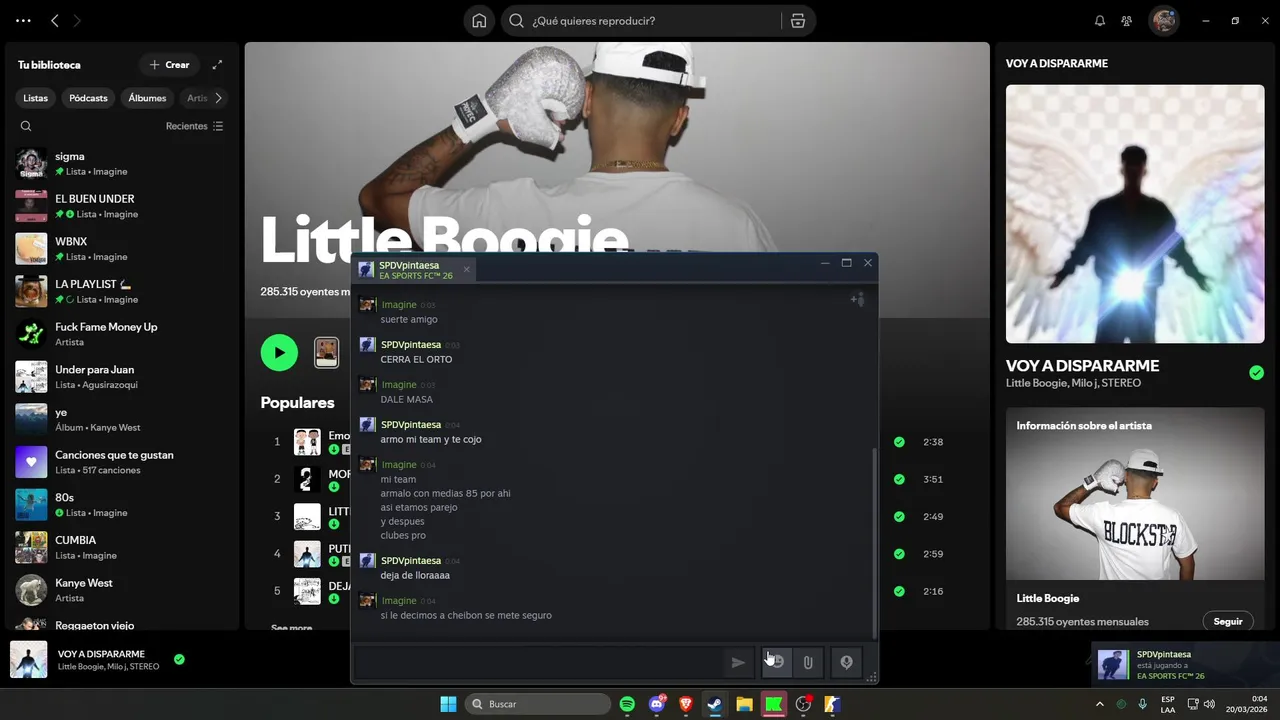Click the Steam chat scrollbar
The width and height of the screenshot is (1280, 720).
(x=875, y=542)
